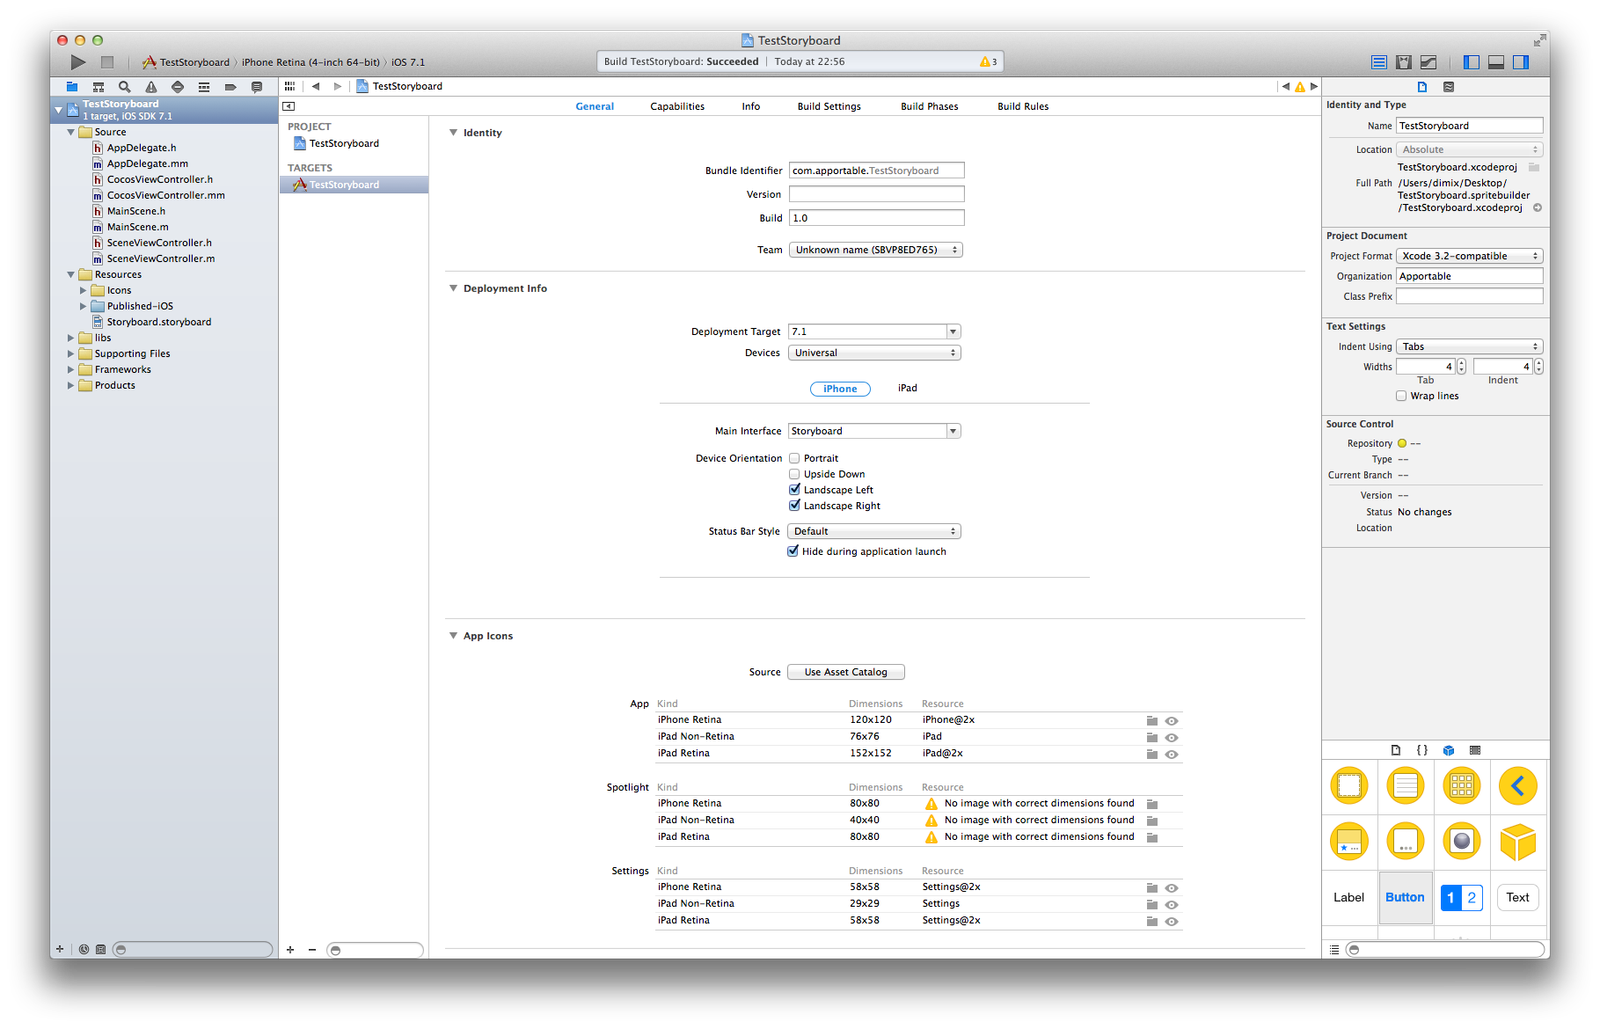Uncheck Landscape Left orientation
Image resolution: width=1600 pixels, height=1028 pixels.
(794, 490)
